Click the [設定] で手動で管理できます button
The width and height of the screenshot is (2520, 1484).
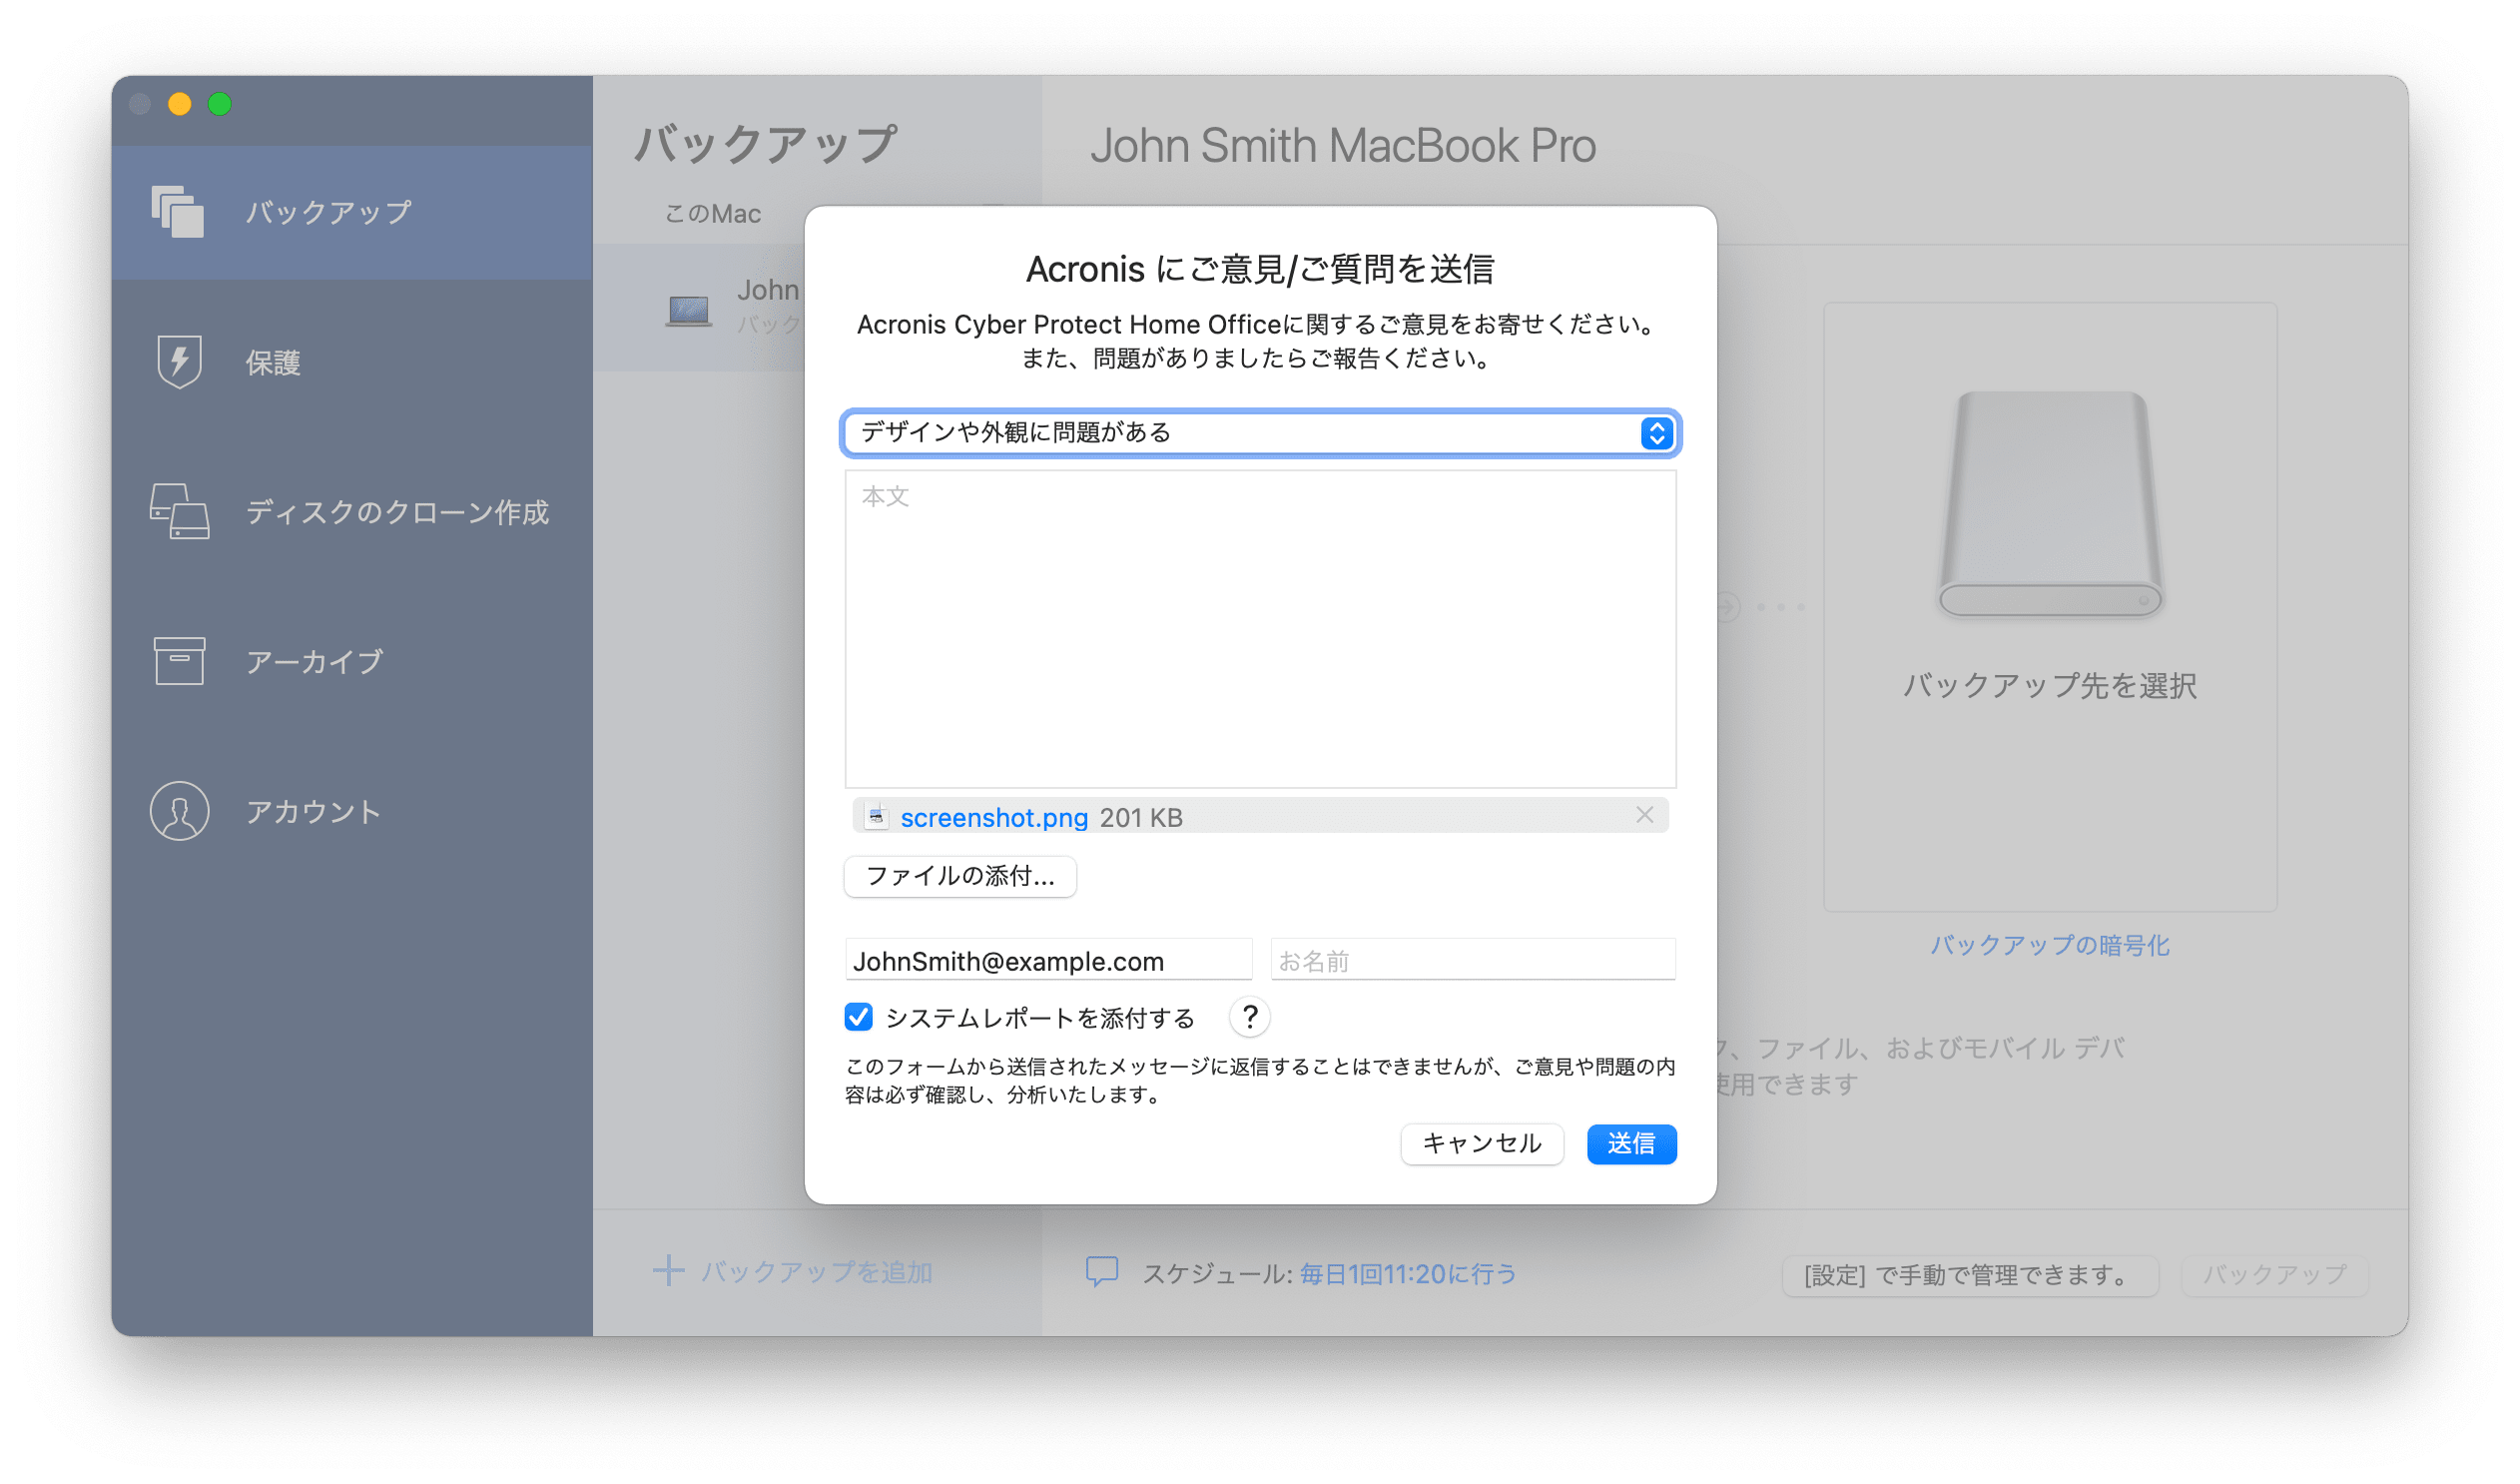point(1970,1275)
